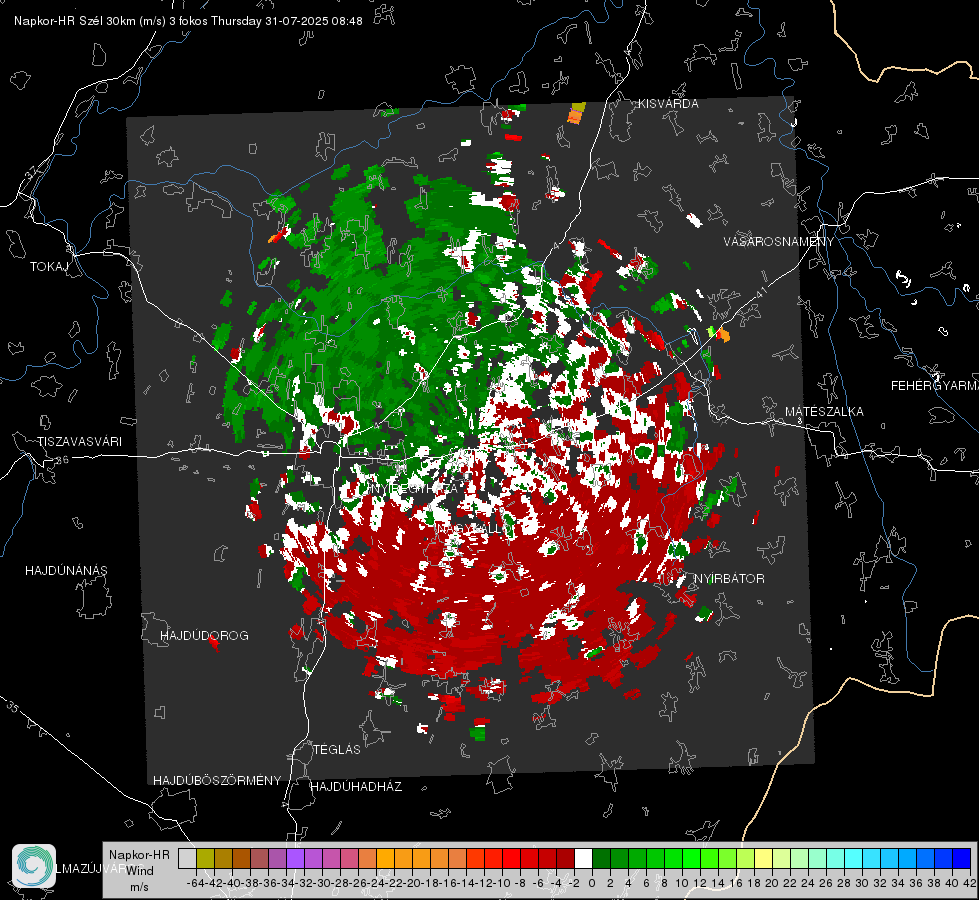979x900 pixels.
Task: Click the legend value label 42
Action: (969, 883)
